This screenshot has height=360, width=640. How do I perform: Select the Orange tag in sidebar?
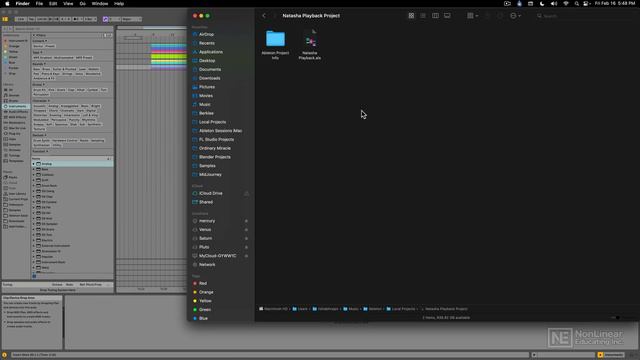(206, 292)
